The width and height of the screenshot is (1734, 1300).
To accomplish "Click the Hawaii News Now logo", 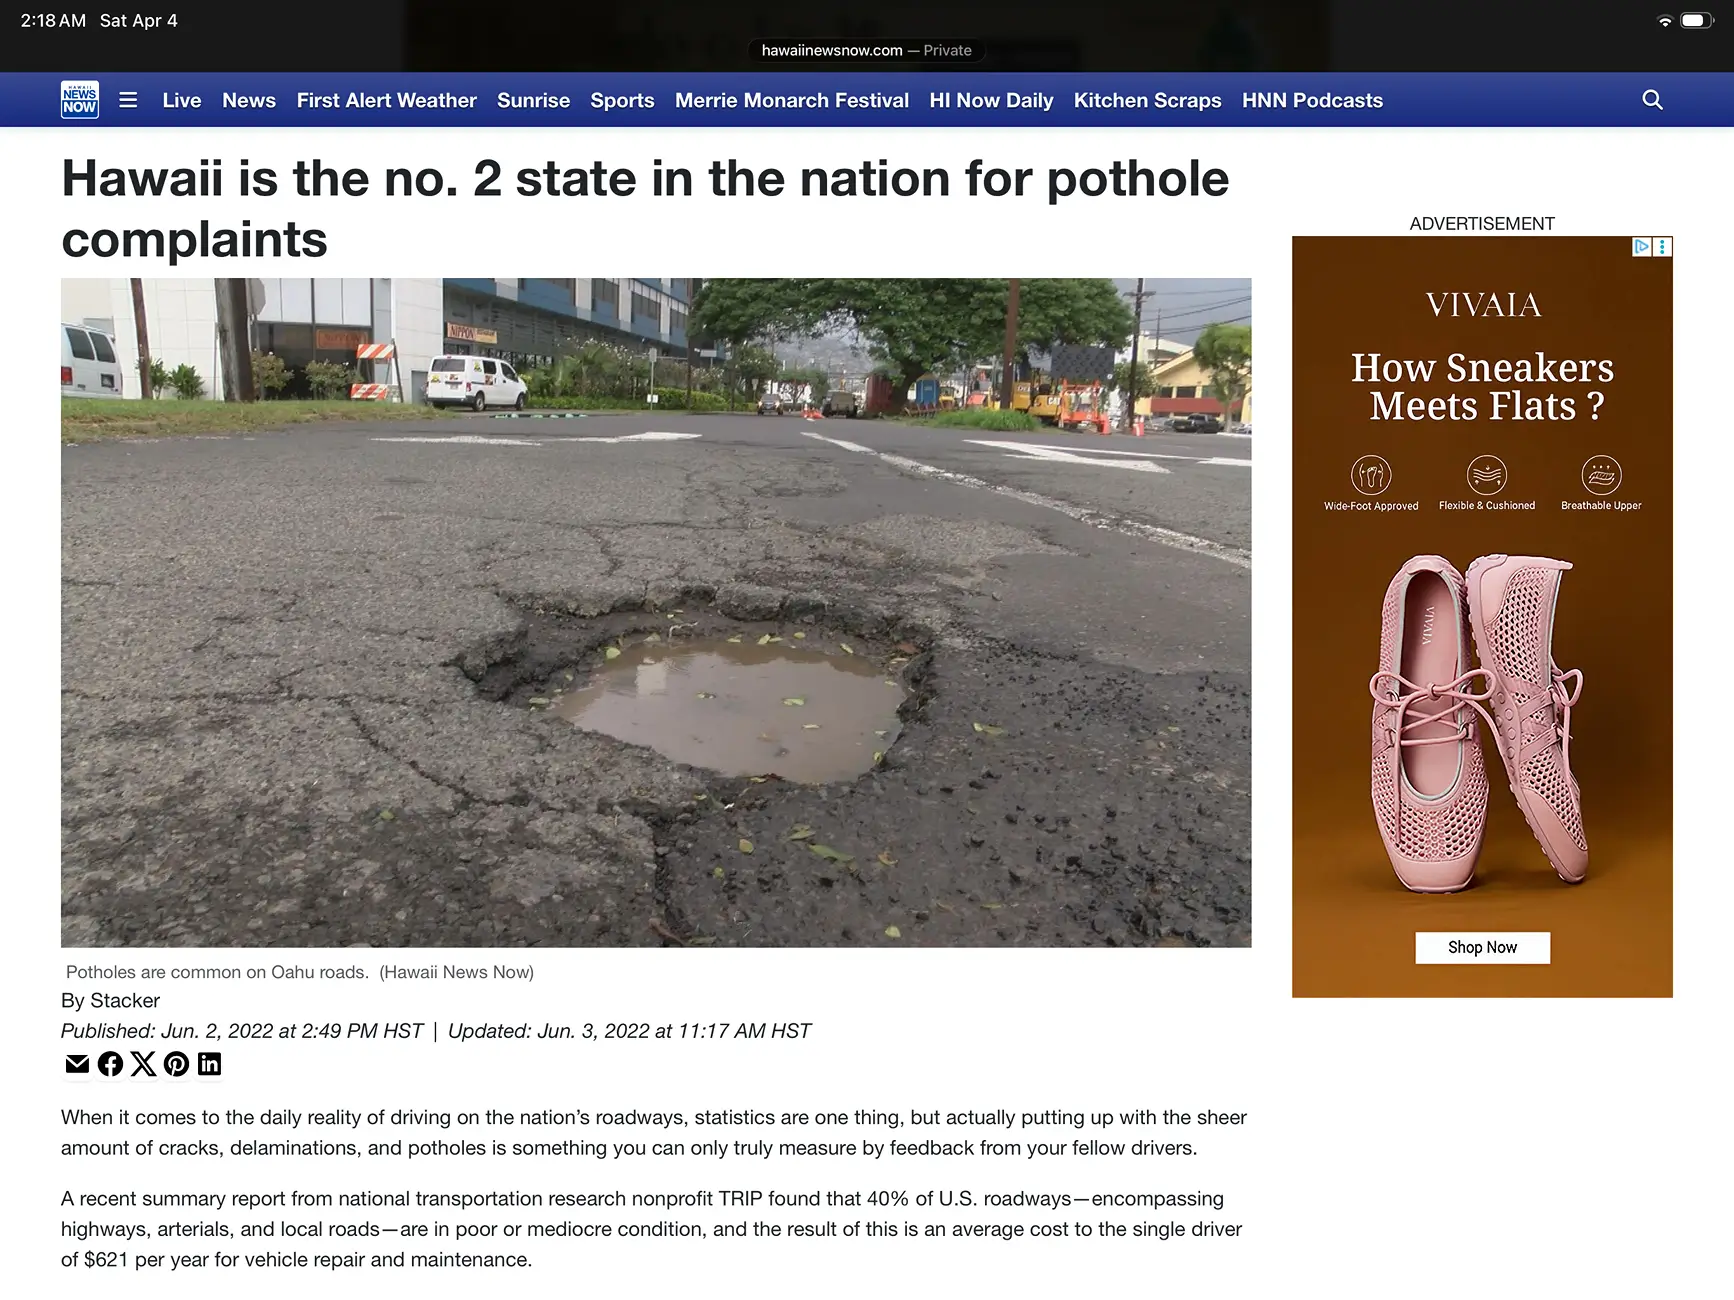I will (x=80, y=100).
